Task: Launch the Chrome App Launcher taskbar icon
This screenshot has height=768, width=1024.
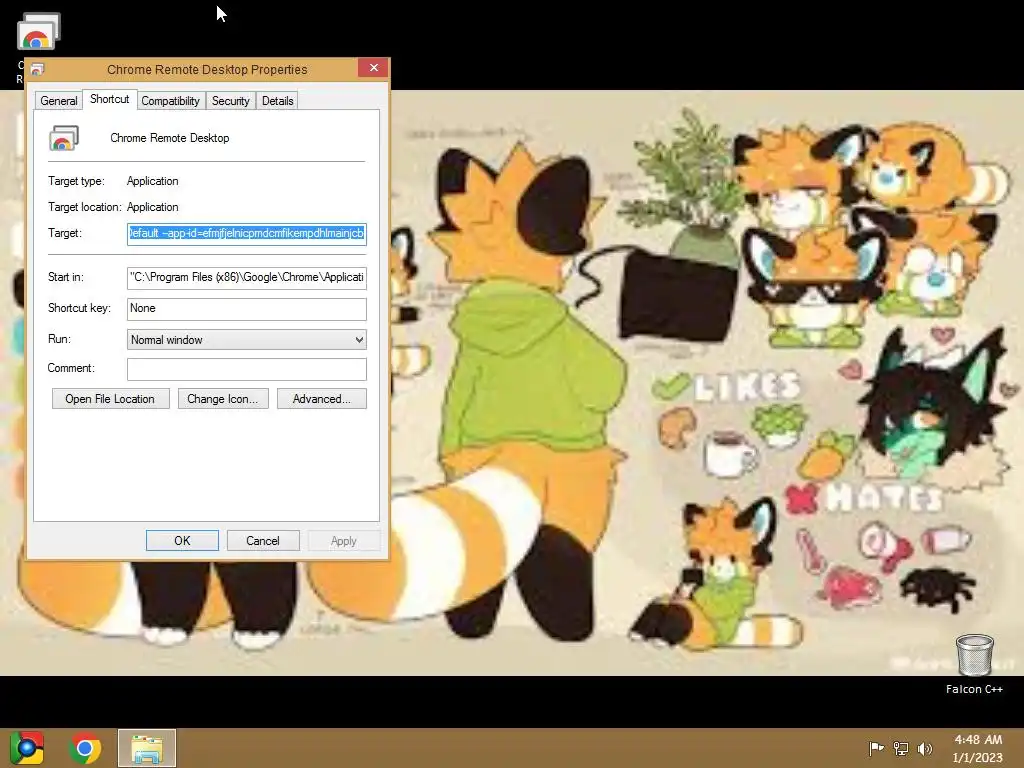Action: [27, 748]
